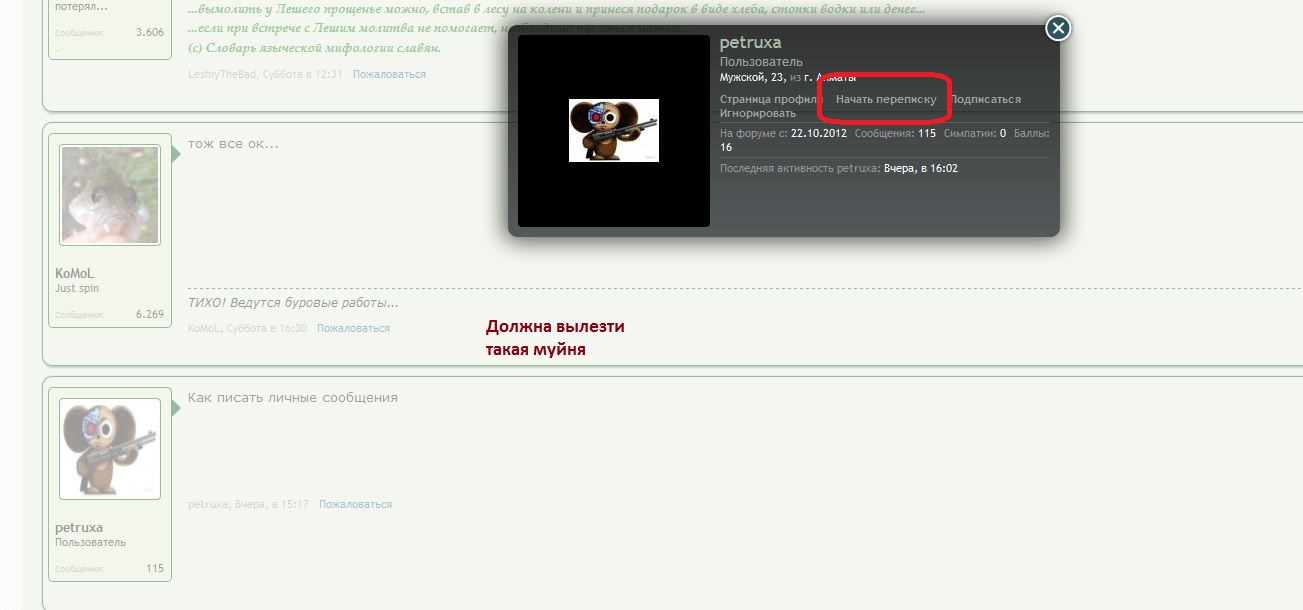Open Страница профиля link in popup

(770, 100)
